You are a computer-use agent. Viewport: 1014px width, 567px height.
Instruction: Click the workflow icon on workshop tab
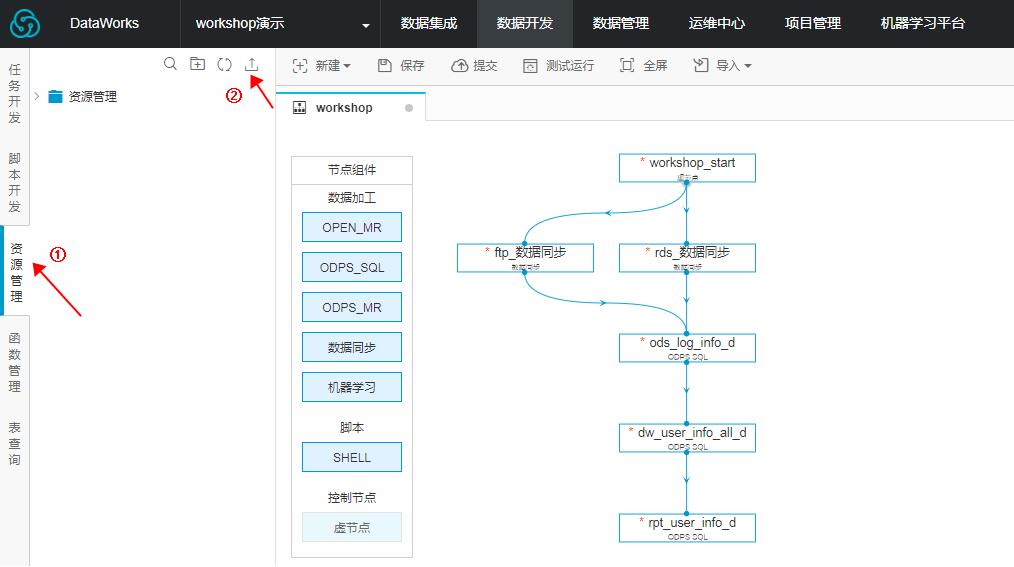299,108
